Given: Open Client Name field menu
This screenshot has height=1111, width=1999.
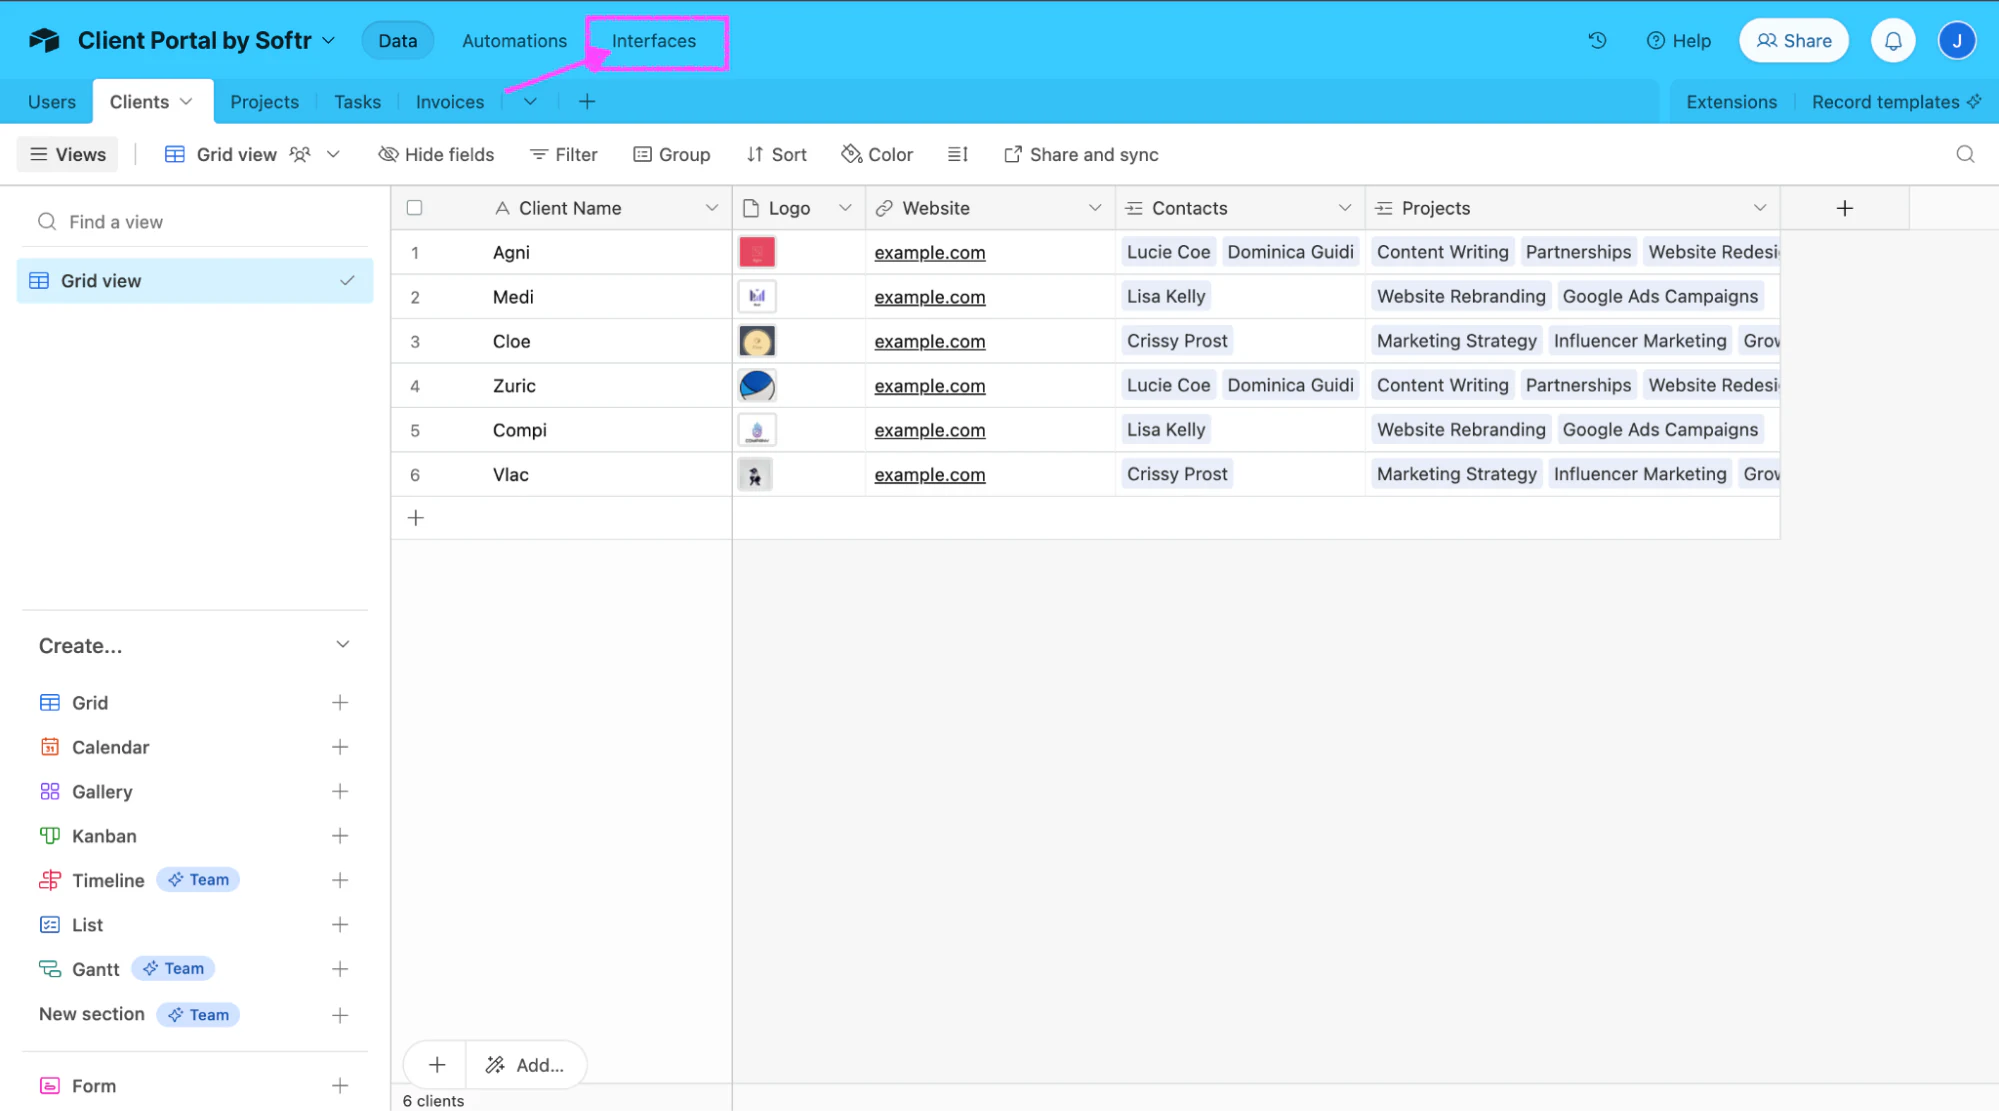Looking at the screenshot, I should click(712, 208).
